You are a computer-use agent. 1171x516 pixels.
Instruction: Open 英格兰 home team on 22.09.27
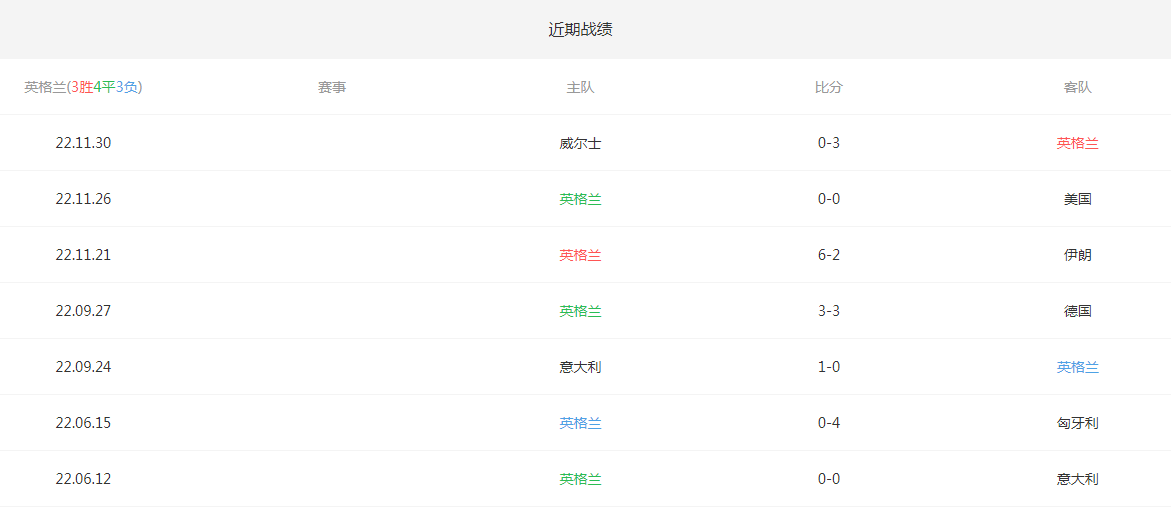(580, 311)
